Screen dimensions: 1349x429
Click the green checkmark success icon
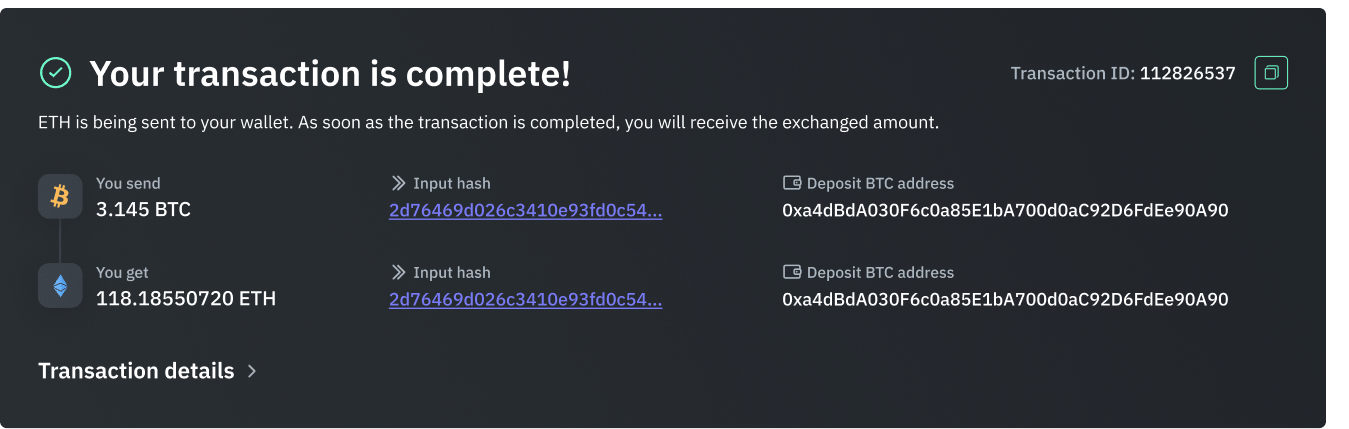[55, 73]
